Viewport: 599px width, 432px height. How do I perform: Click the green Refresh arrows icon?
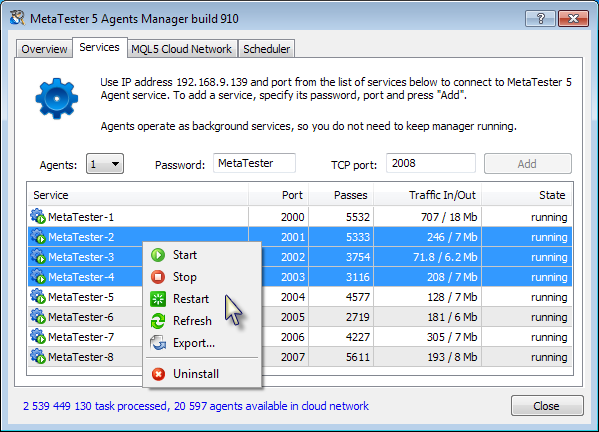(x=158, y=321)
